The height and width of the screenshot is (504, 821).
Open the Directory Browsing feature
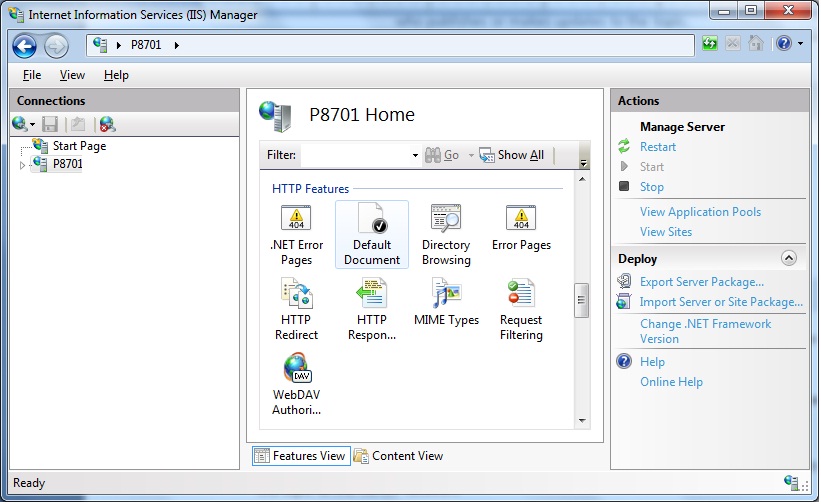(446, 234)
